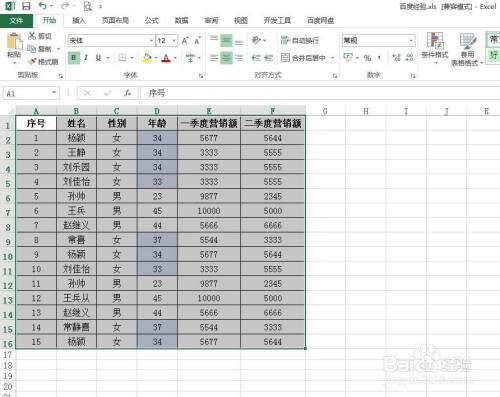The width and height of the screenshot is (500, 397).
Task: Toggle Align Left for cells
Action: click(x=214, y=58)
